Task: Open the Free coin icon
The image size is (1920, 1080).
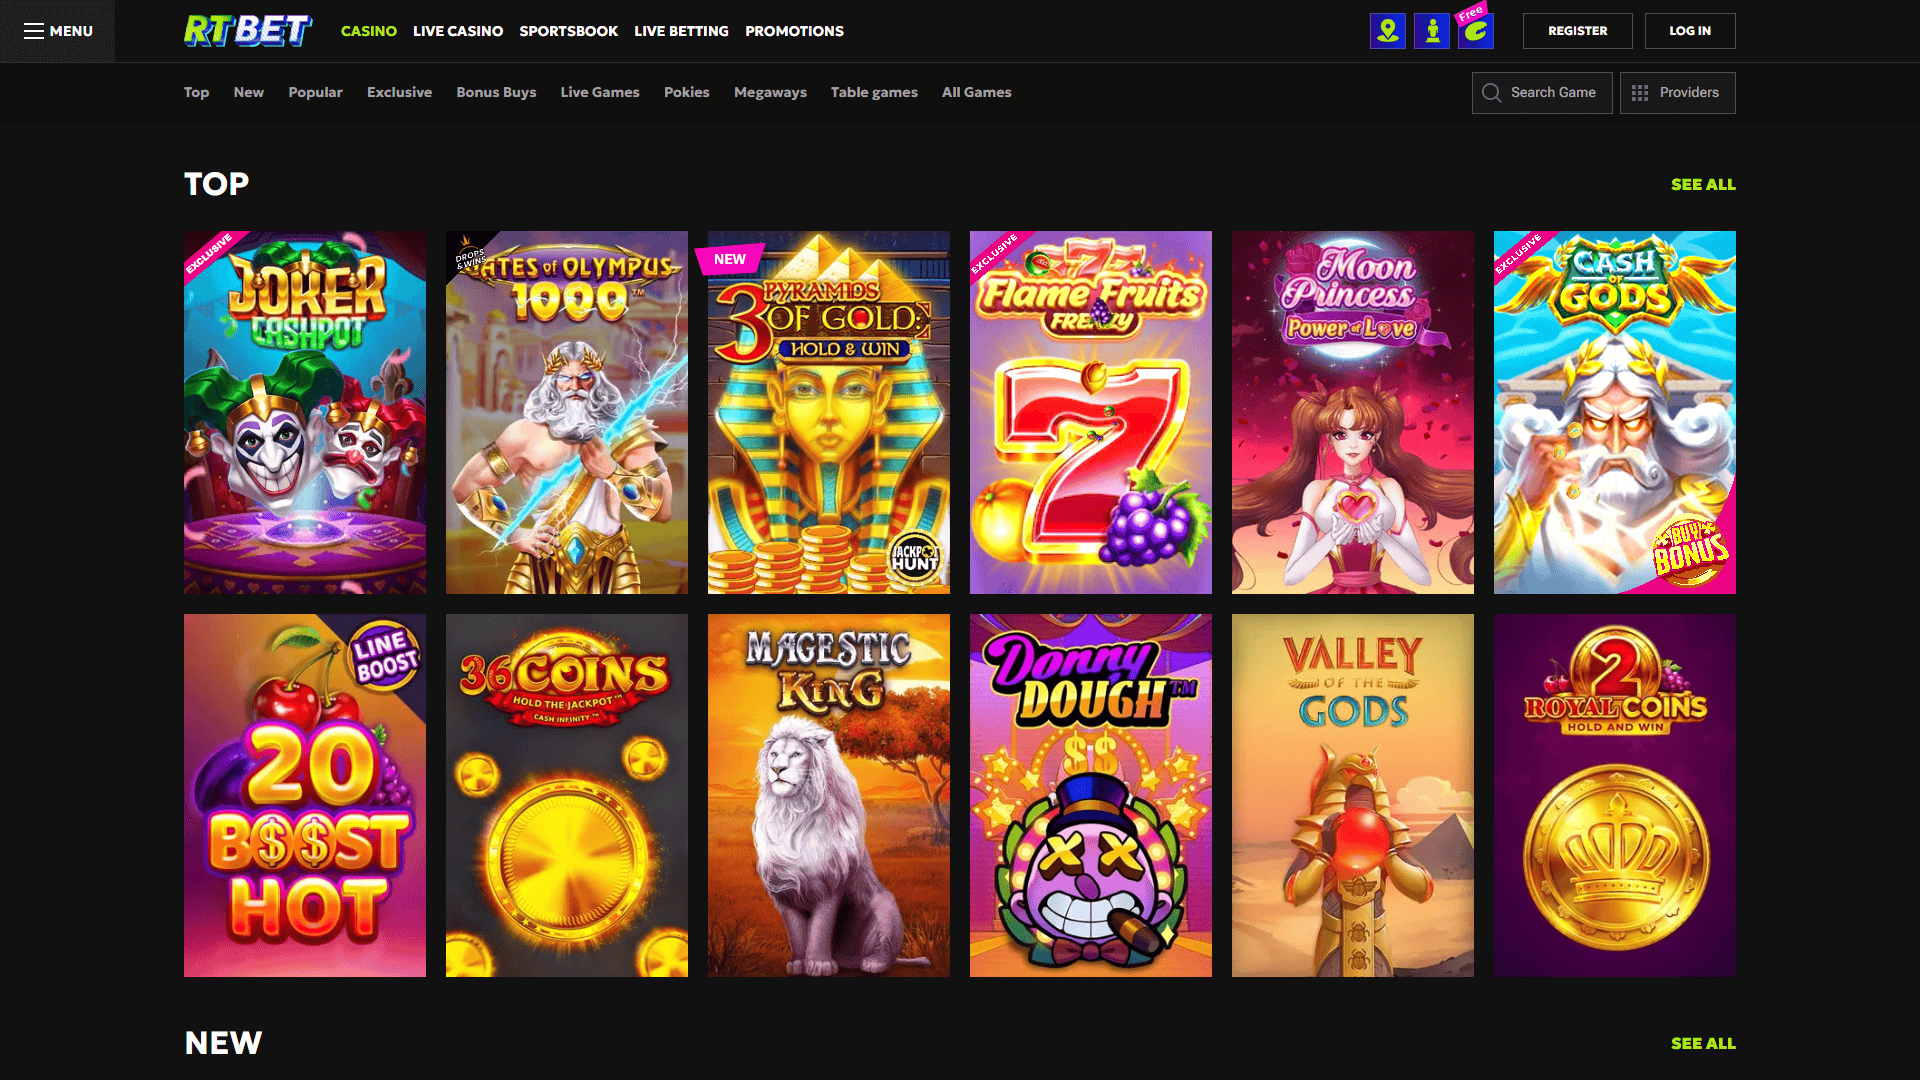Action: click(x=1476, y=31)
